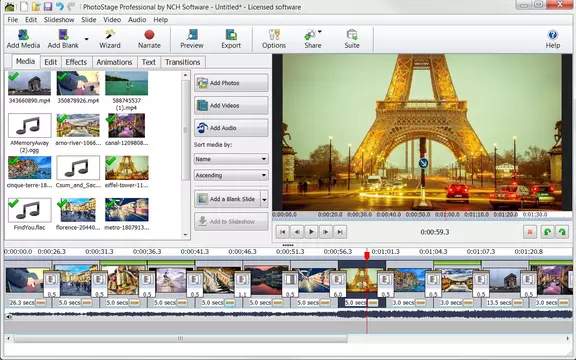Click the open project folder icon in title bar
This screenshot has width=576, height=360.
pyautogui.click(x=36, y=7)
